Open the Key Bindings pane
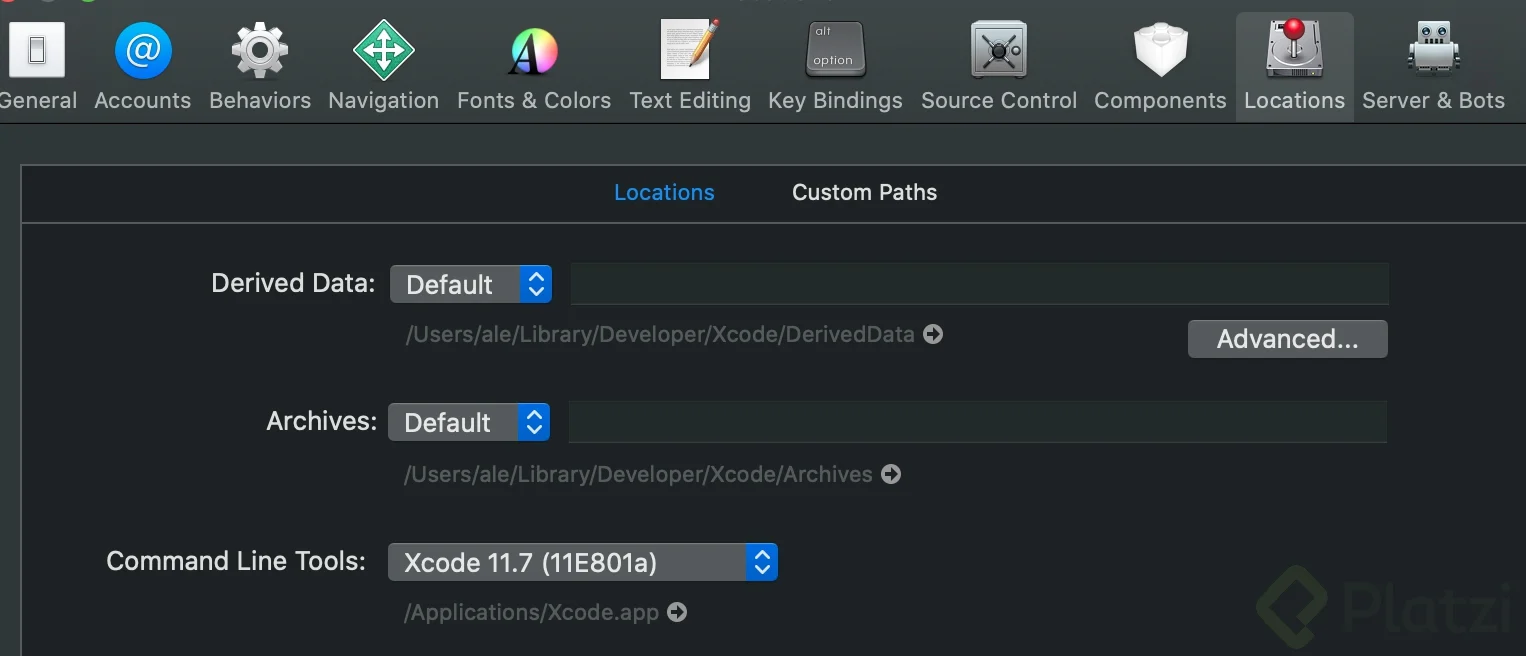This screenshot has width=1526, height=656. pos(835,66)
